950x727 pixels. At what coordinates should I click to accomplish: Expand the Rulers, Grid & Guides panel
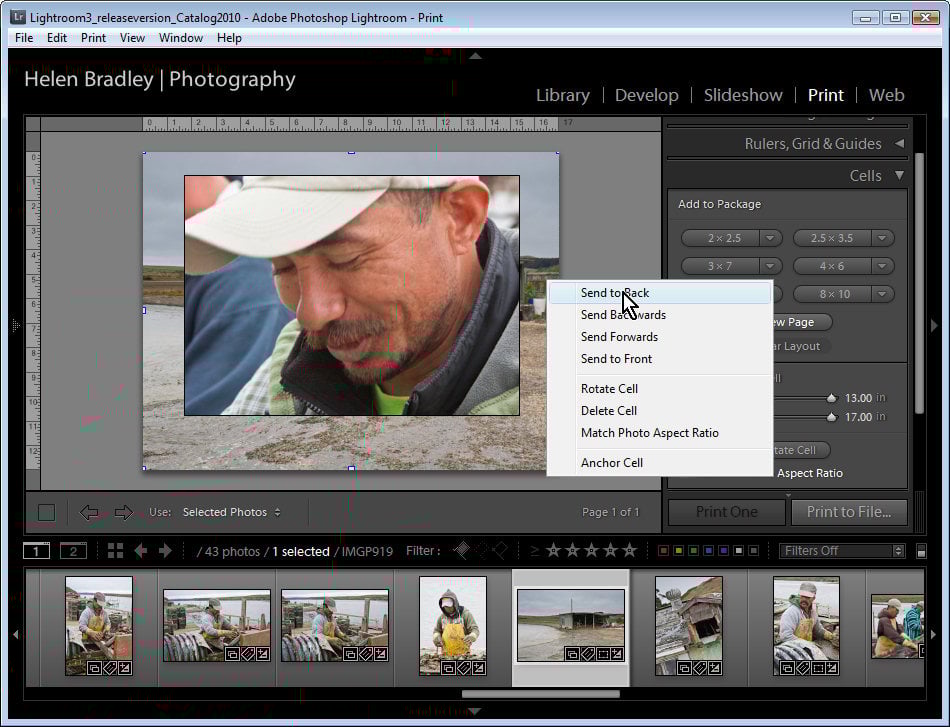tap(898, 144)
